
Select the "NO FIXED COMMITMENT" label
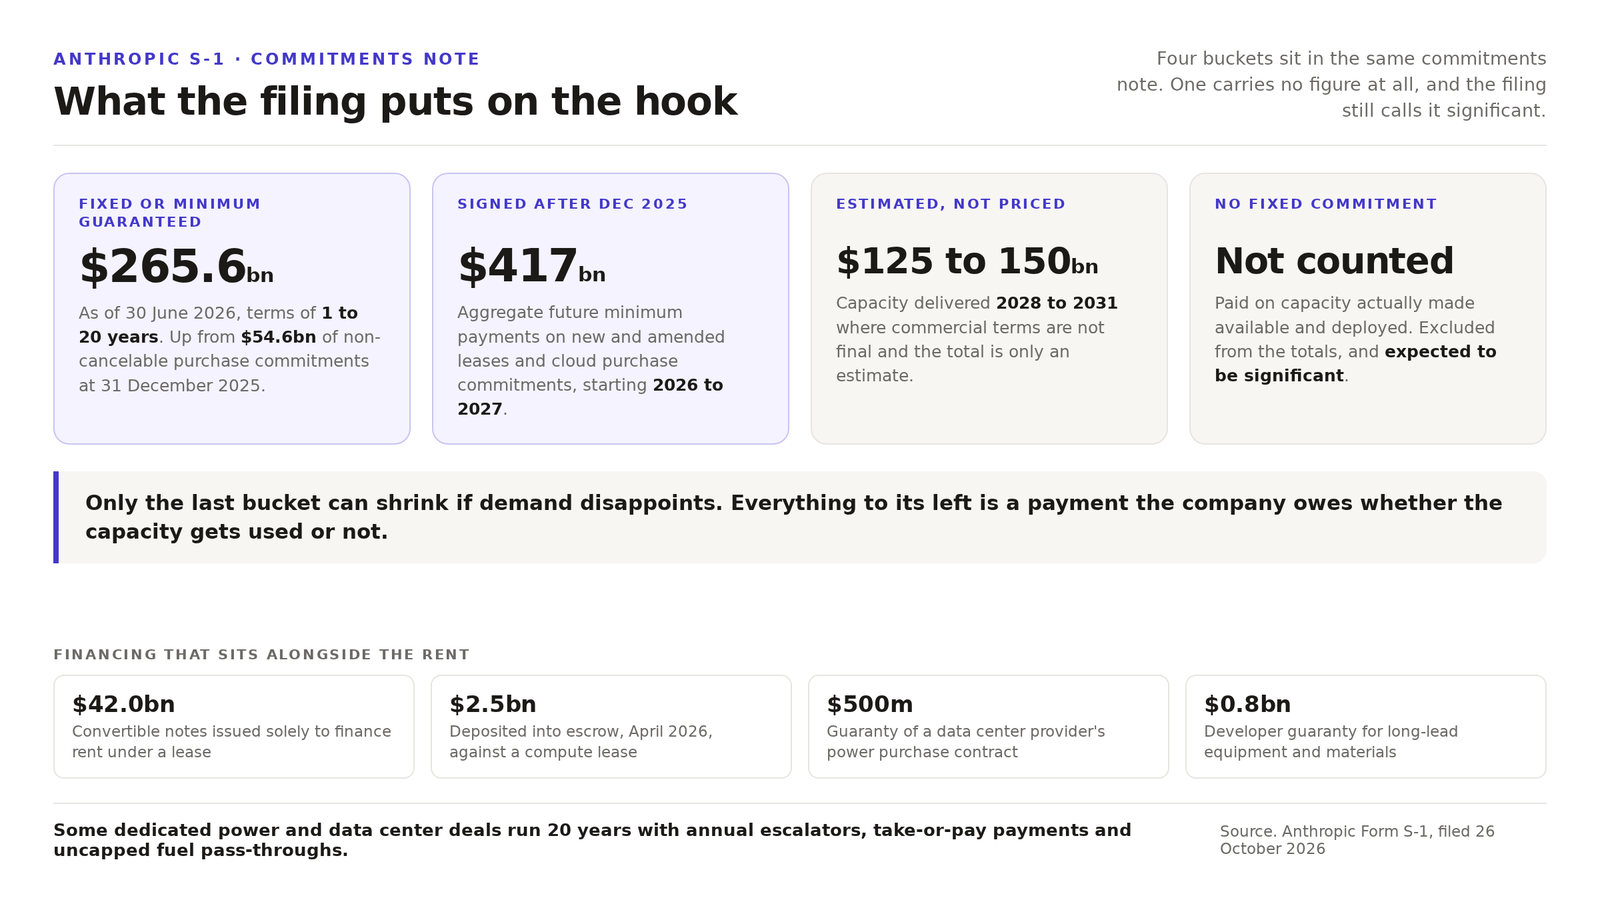pos(1326,204)
